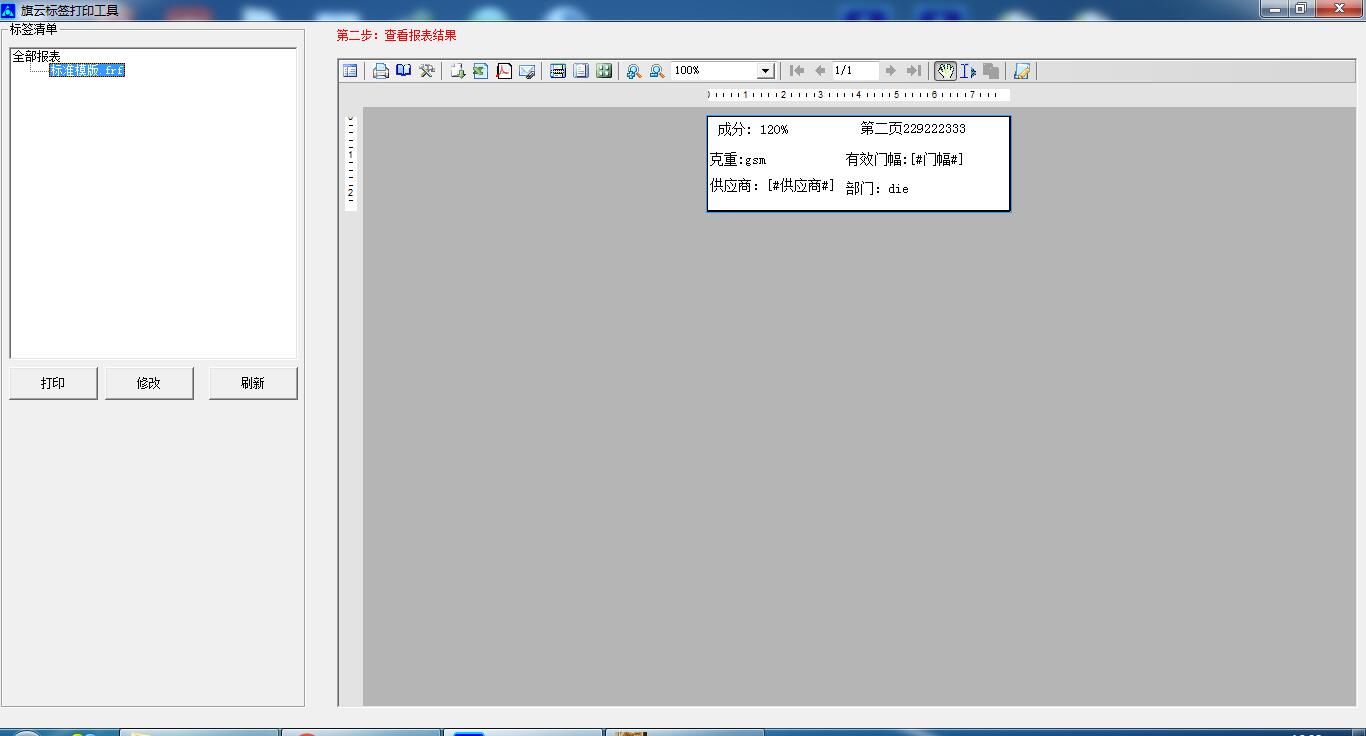Send the report by e-mail icon
The image size is (1366, 736).
pos(527,71)
